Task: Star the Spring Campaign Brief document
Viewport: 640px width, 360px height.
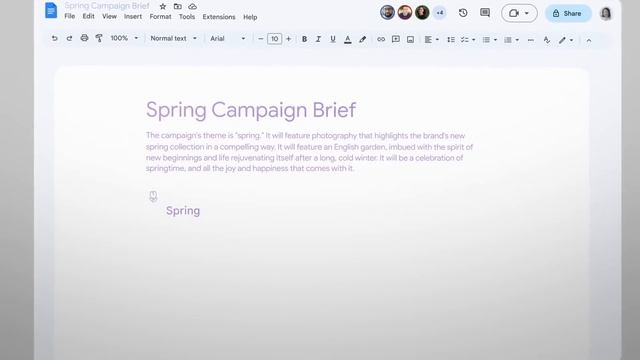Action: (x=162, y=7)
